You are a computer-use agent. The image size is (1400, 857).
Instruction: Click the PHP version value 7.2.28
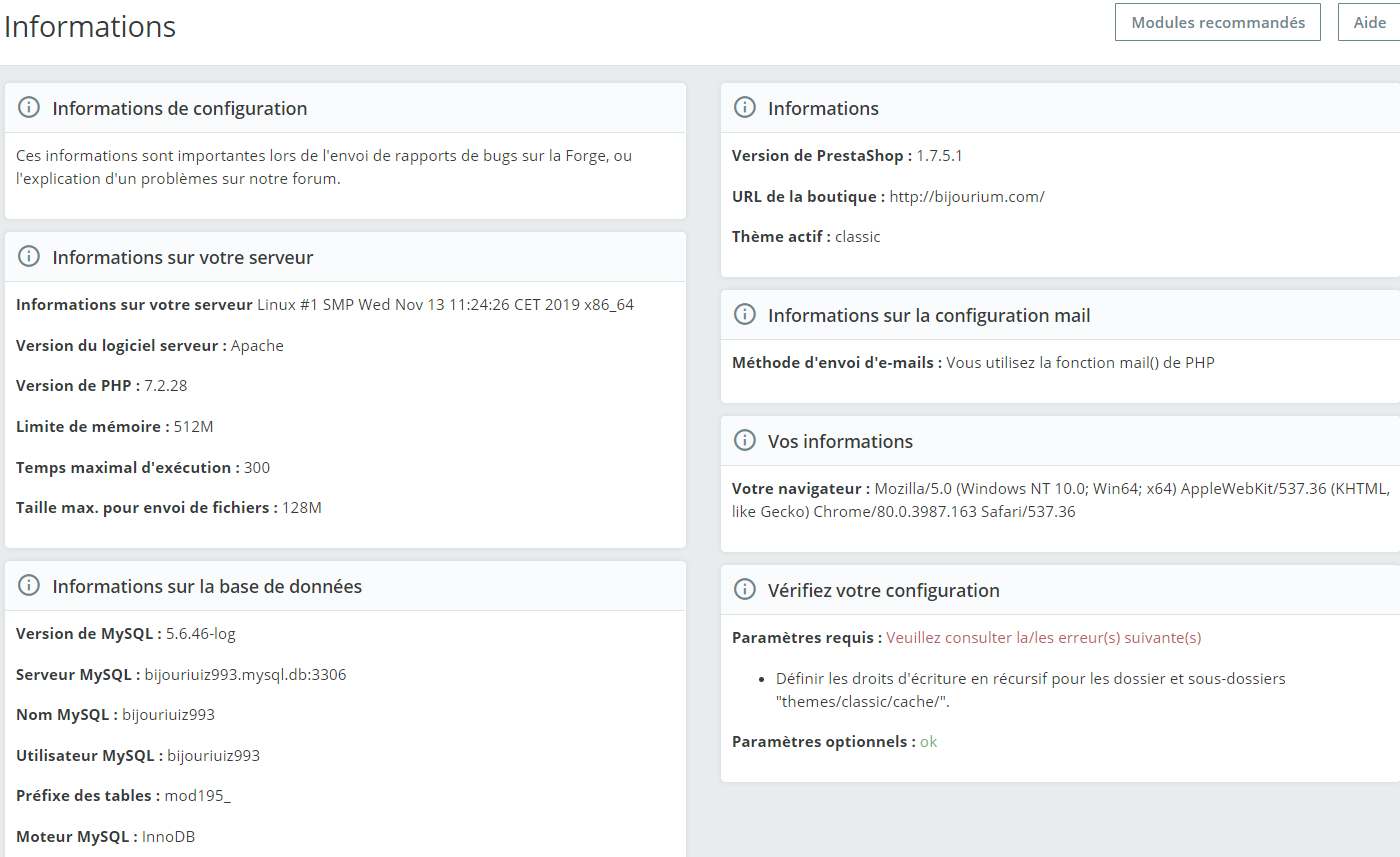point(166,386)
